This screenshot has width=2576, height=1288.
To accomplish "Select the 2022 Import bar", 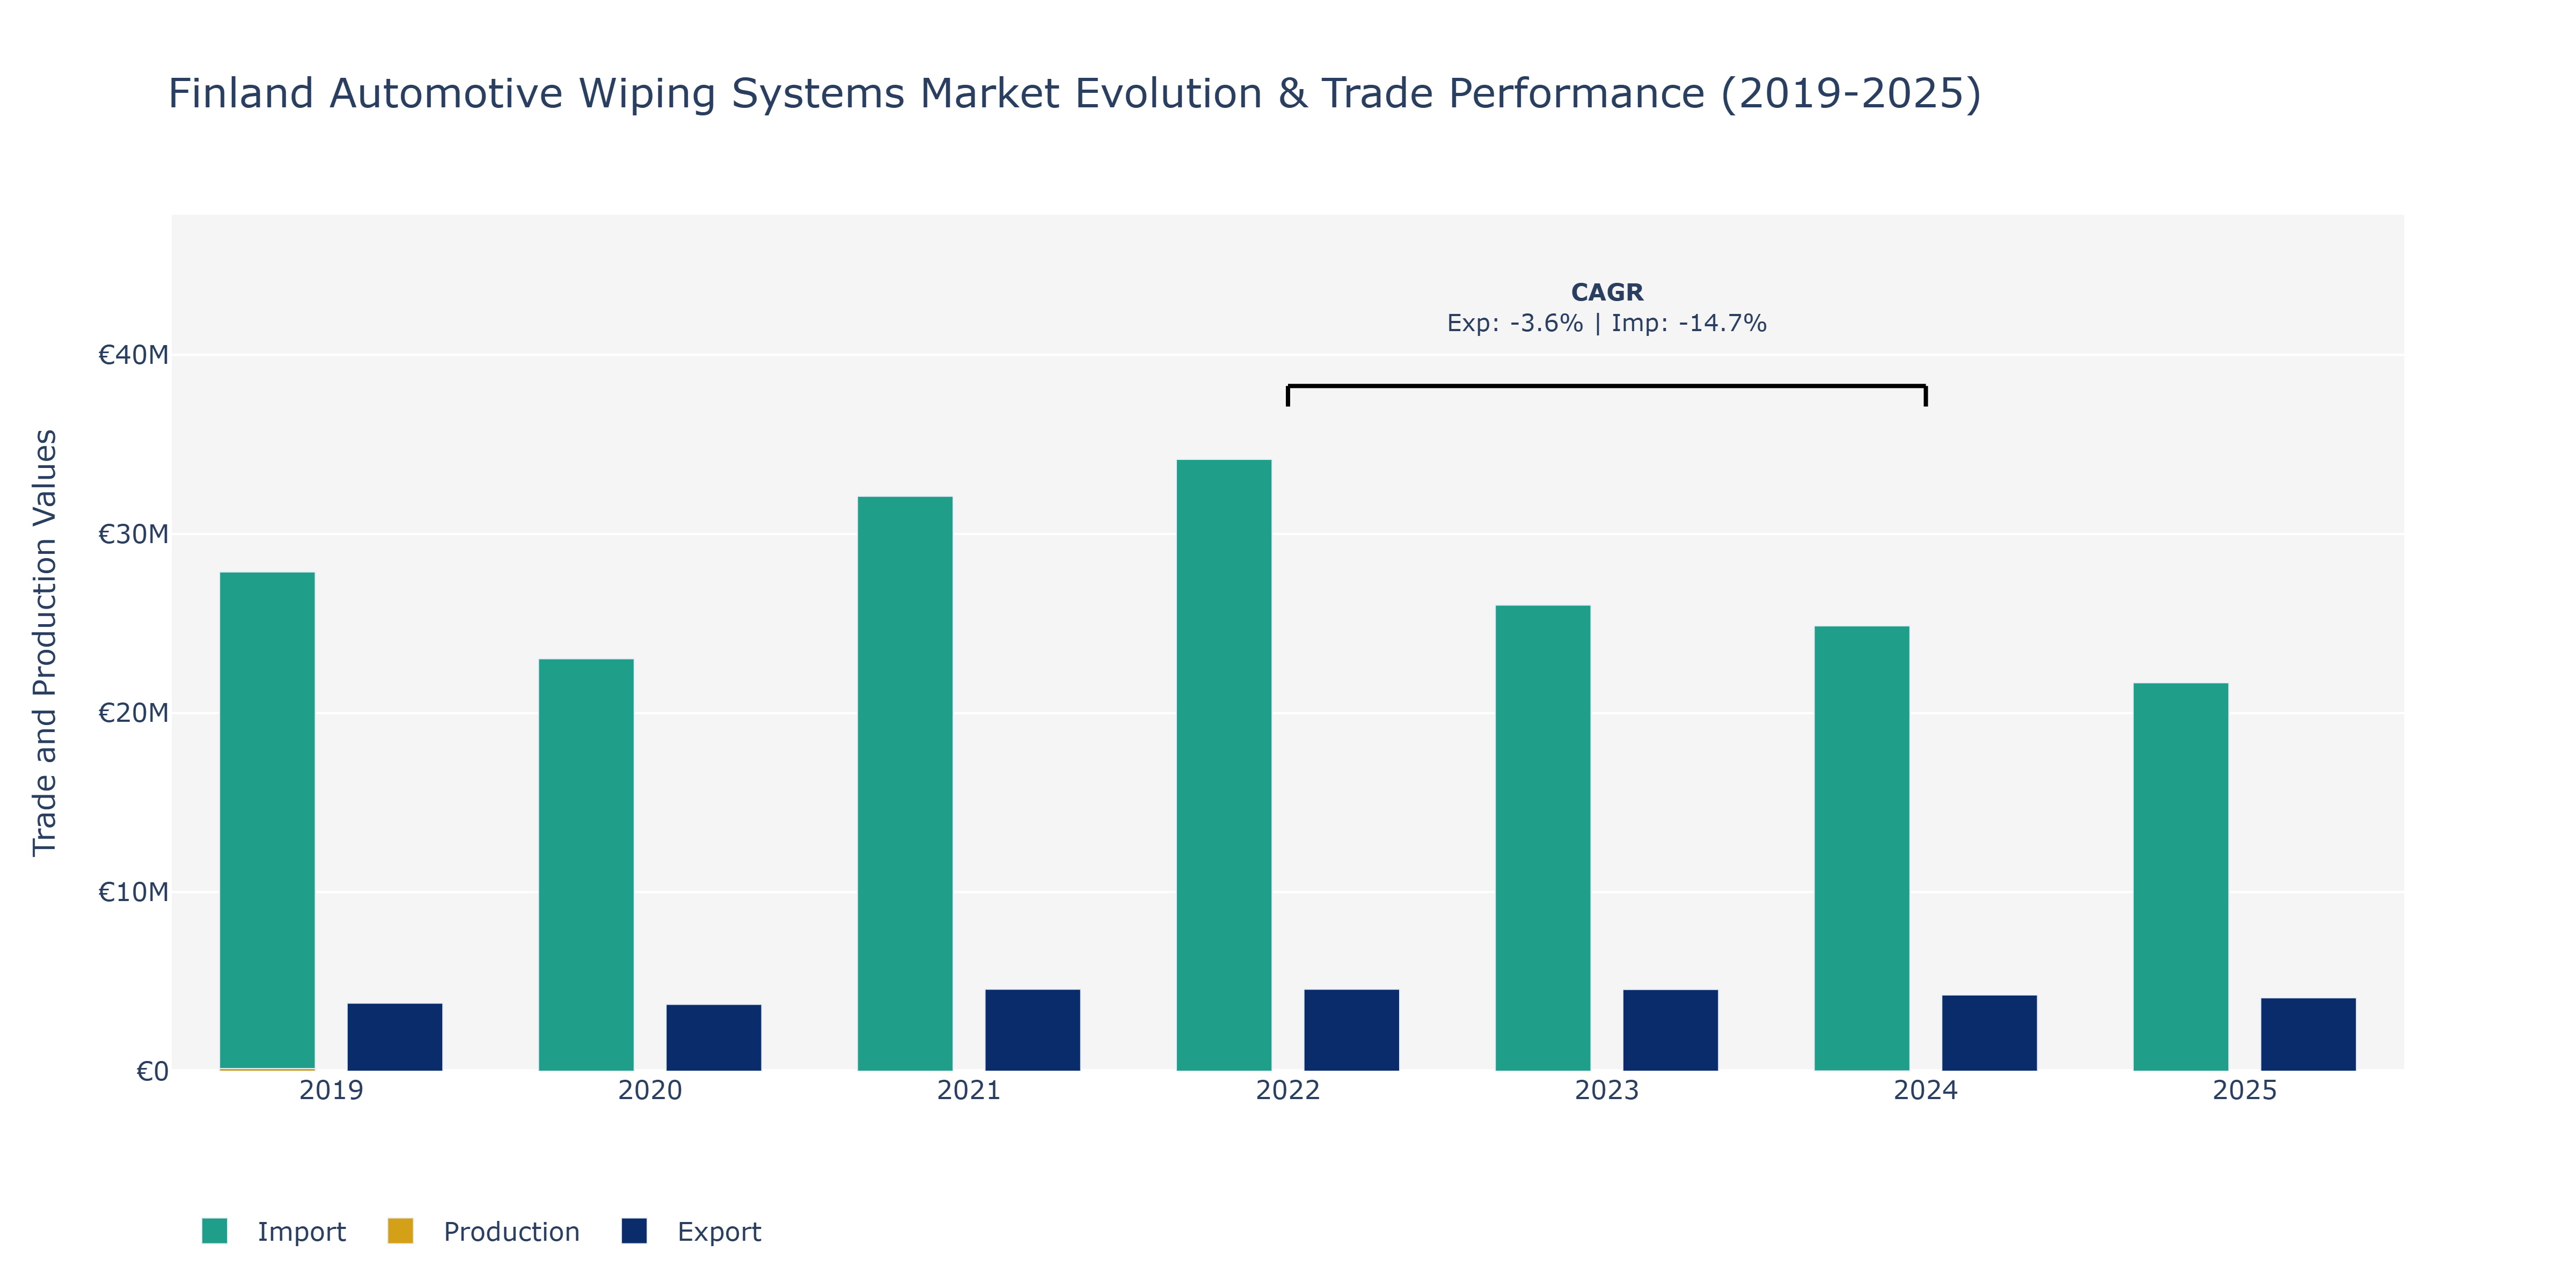I will point(1224,765).
